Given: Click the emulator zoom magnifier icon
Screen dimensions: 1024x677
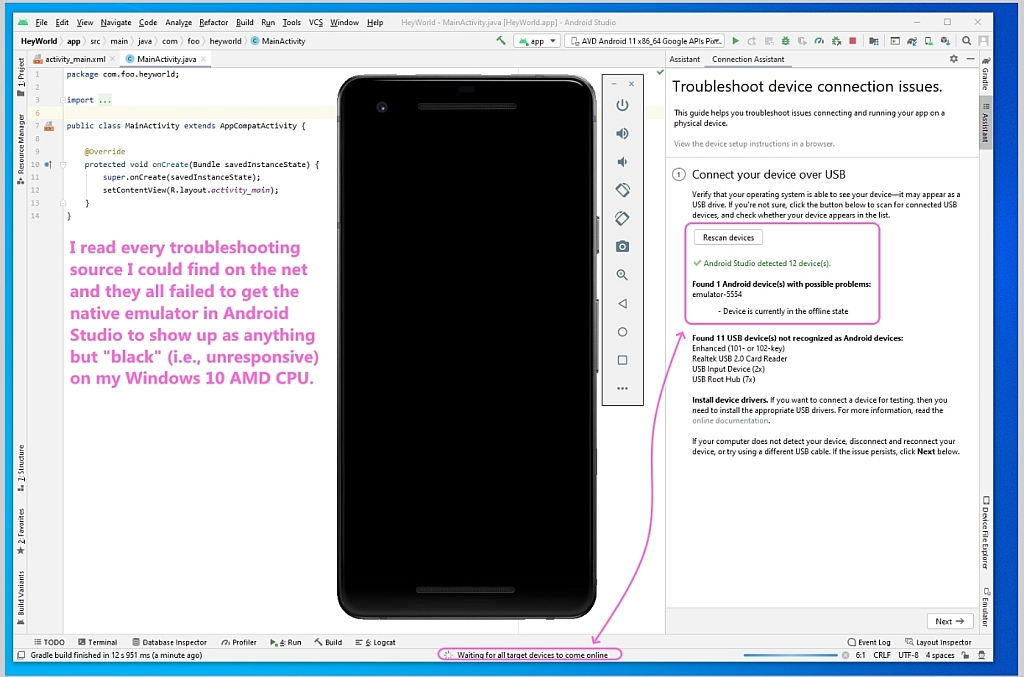Looking at the screenshot, I should pyautogui.click(x=622, y=275).
